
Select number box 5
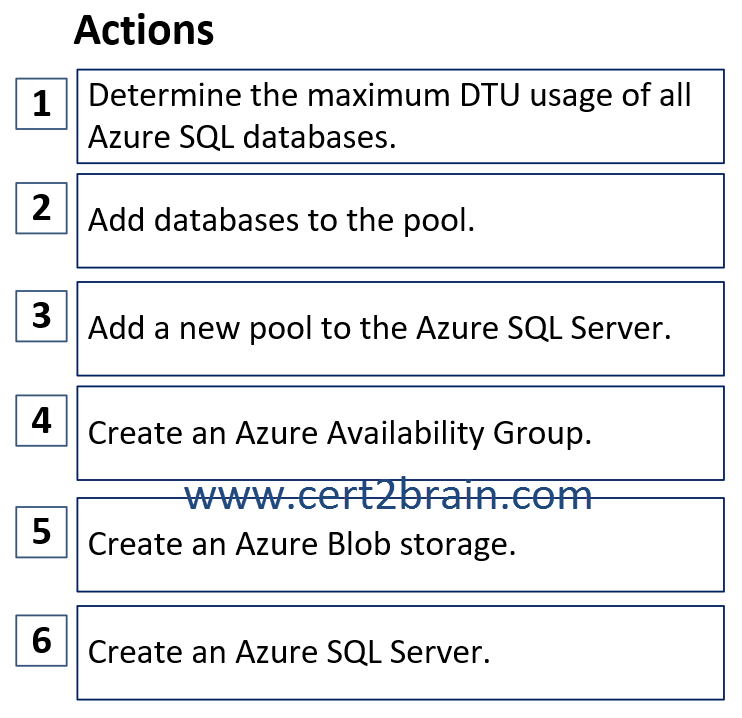coord(41,532)
